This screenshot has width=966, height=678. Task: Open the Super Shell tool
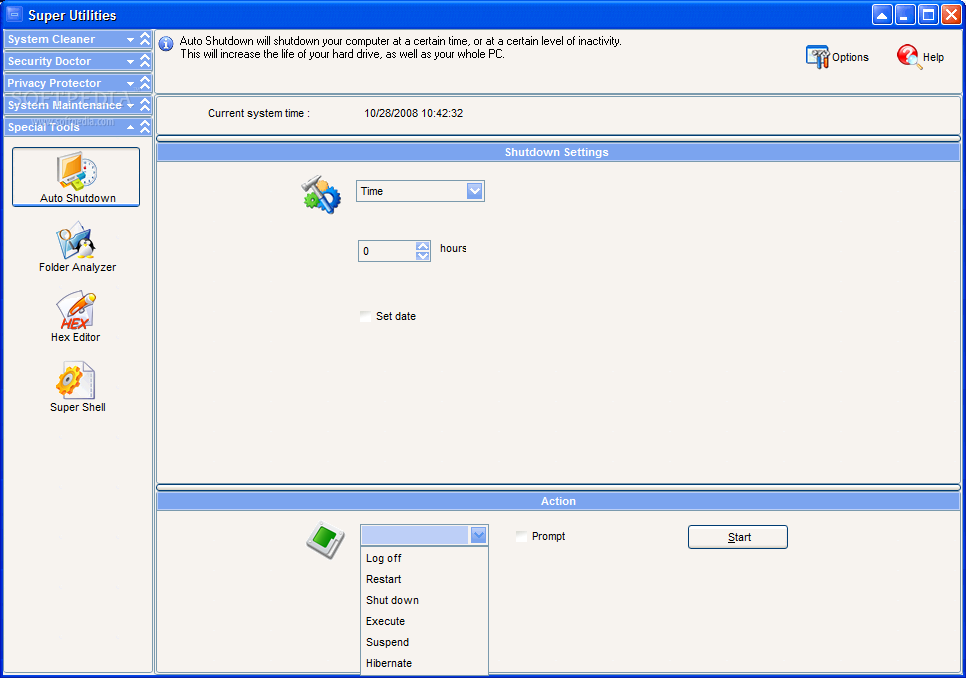coord(78,387)
